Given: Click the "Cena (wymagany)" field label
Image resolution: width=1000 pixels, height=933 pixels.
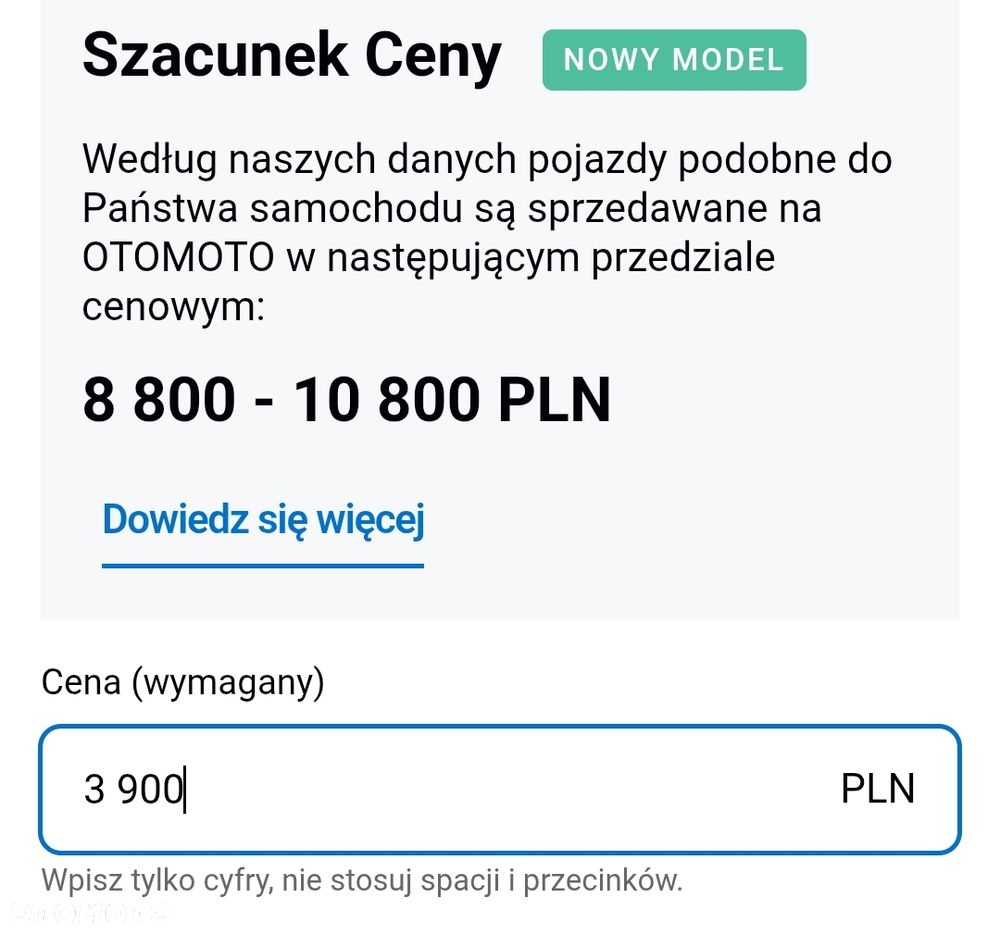Looking at the screenshot, I should [x=183, y=683].
